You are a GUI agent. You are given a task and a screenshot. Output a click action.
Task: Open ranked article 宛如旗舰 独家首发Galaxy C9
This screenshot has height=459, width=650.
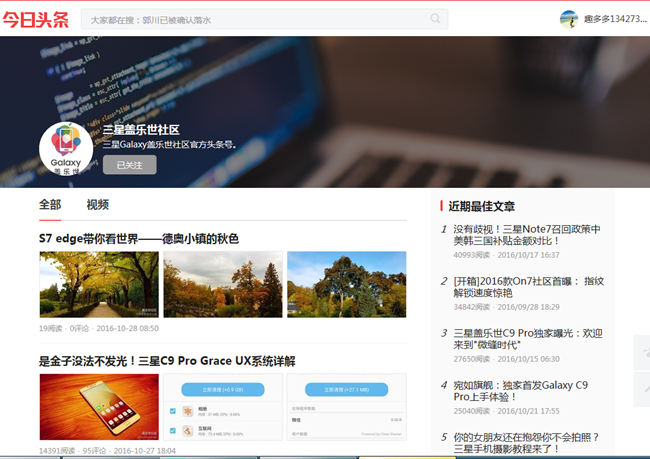coord(521,391)
